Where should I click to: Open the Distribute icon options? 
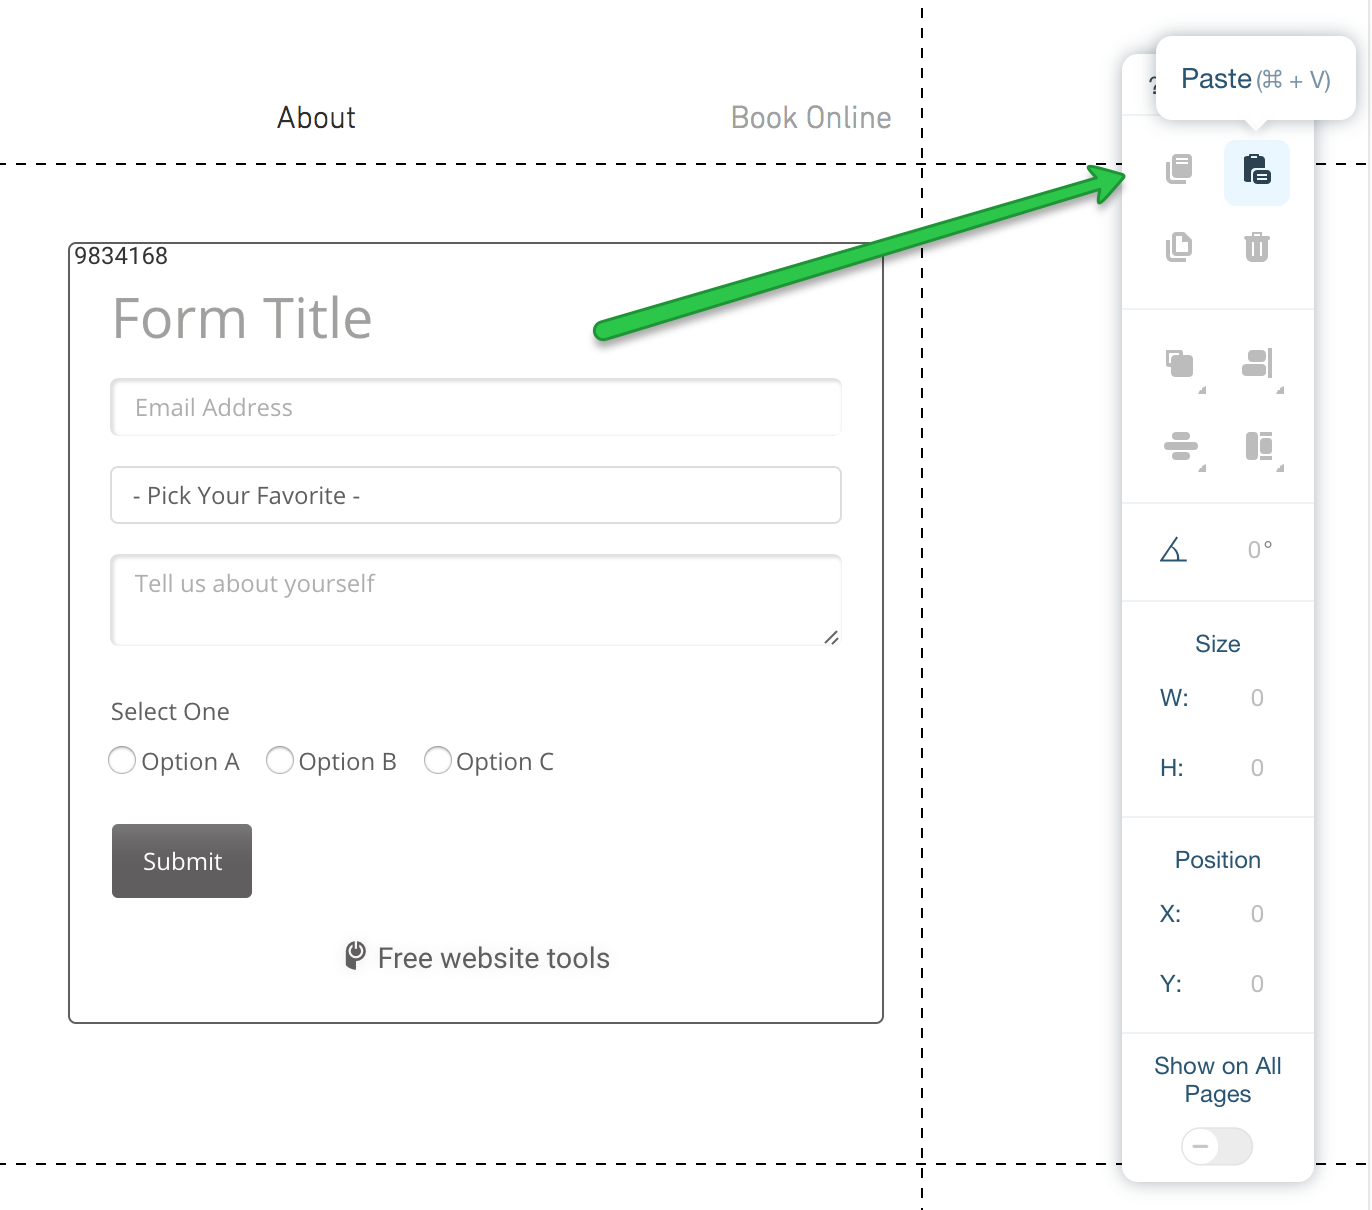point(1181,446)
